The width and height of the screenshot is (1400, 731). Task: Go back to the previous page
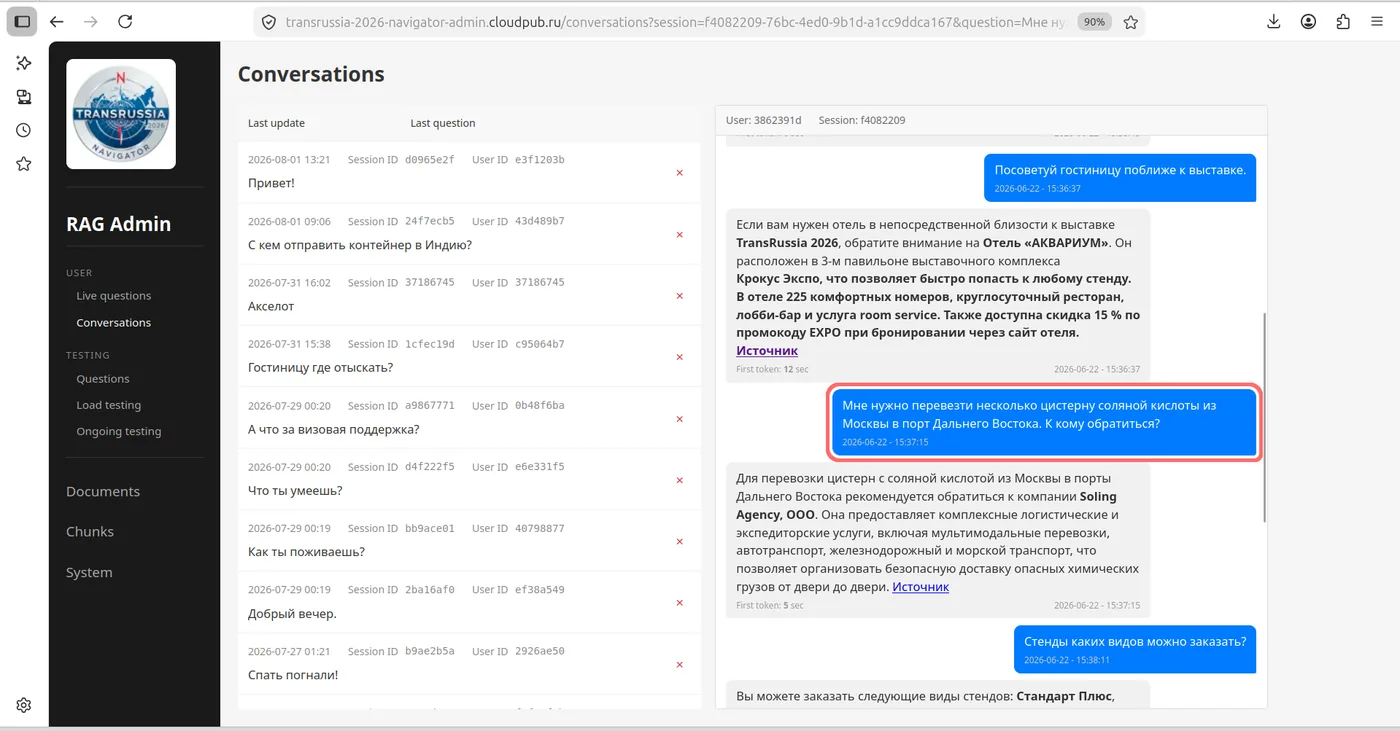click(x=57, y=21)
